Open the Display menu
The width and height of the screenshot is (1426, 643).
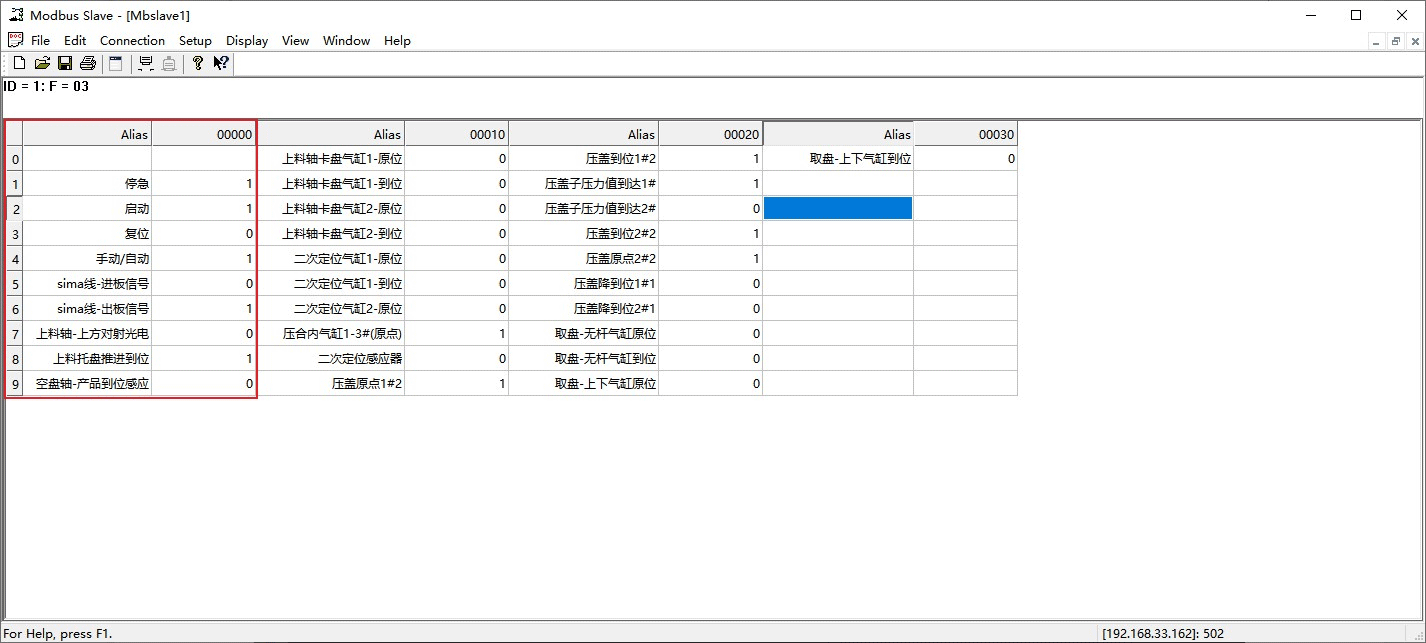click(x=247, y=41)
